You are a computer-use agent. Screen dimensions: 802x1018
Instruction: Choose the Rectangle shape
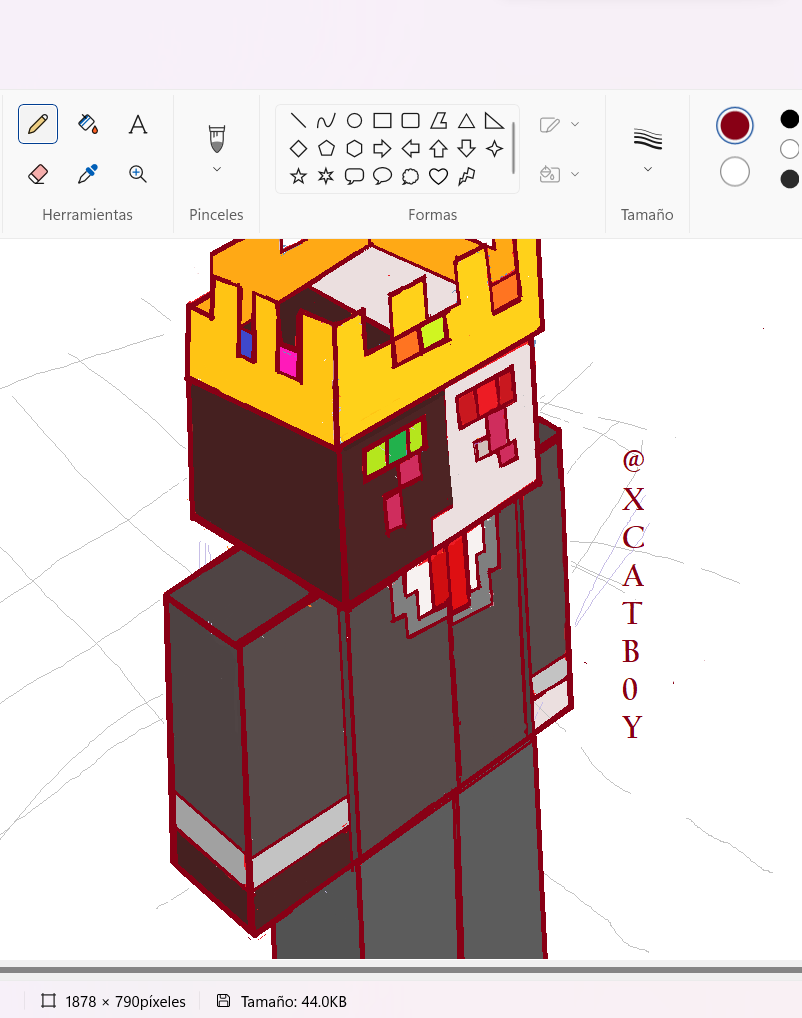[x=382, y=121]
